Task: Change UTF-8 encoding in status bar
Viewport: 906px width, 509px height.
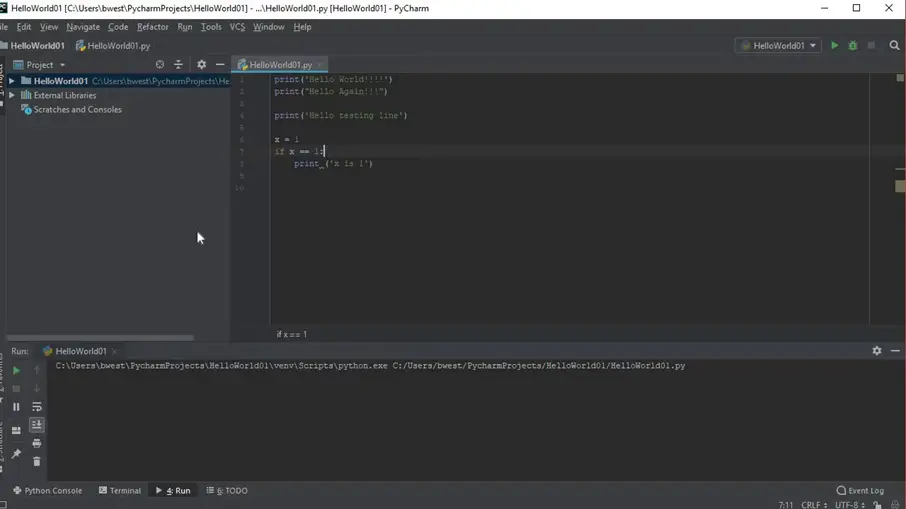Action: [849, 504]
